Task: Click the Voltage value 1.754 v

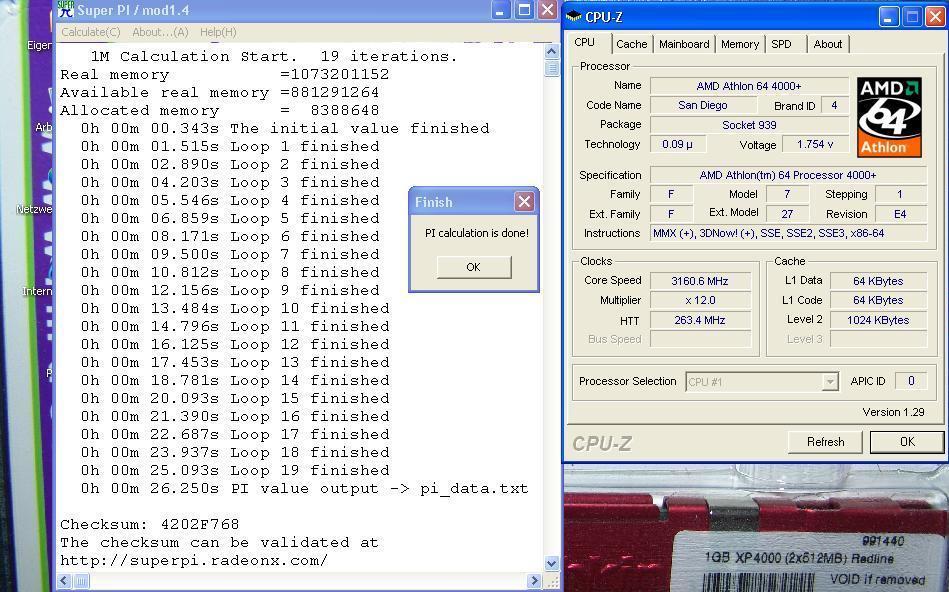Action: pyautogui.click(x=815, y=144)
